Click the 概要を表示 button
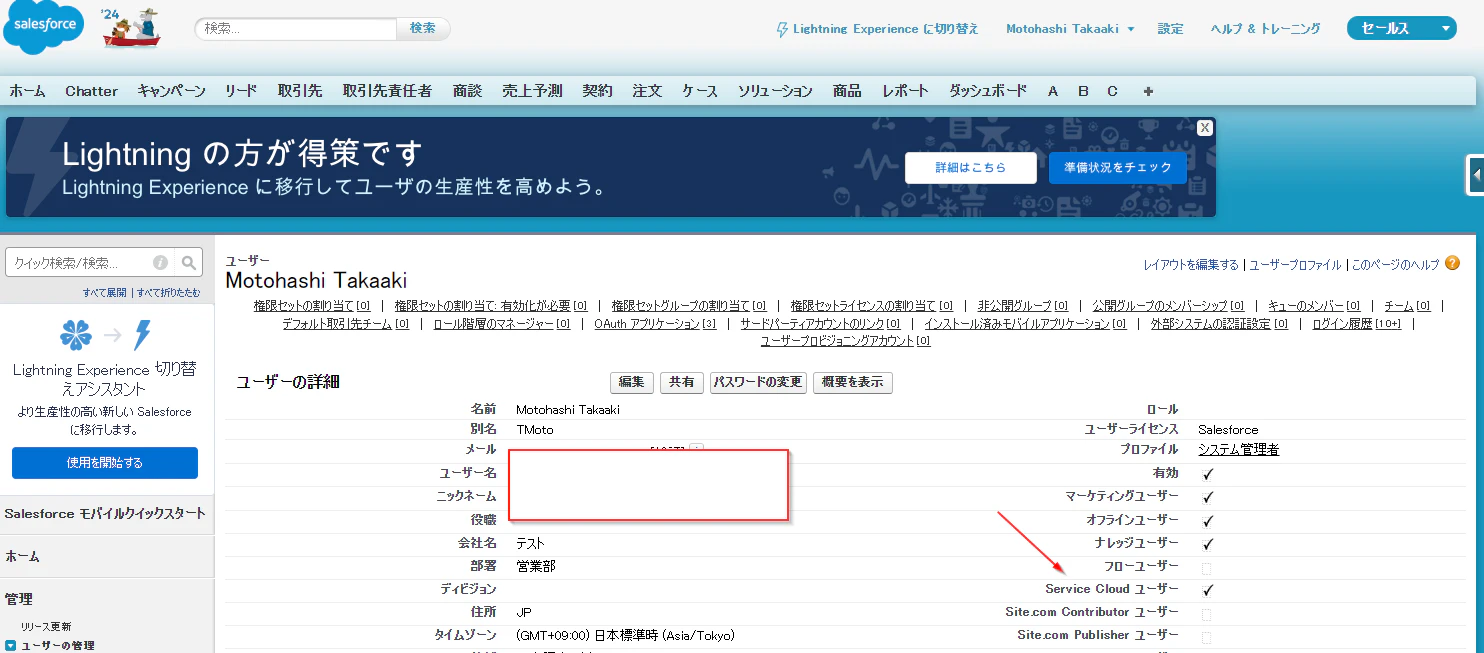Viewport: 1484px width, 653px height. pyautogui.click(x=853, y=382)
